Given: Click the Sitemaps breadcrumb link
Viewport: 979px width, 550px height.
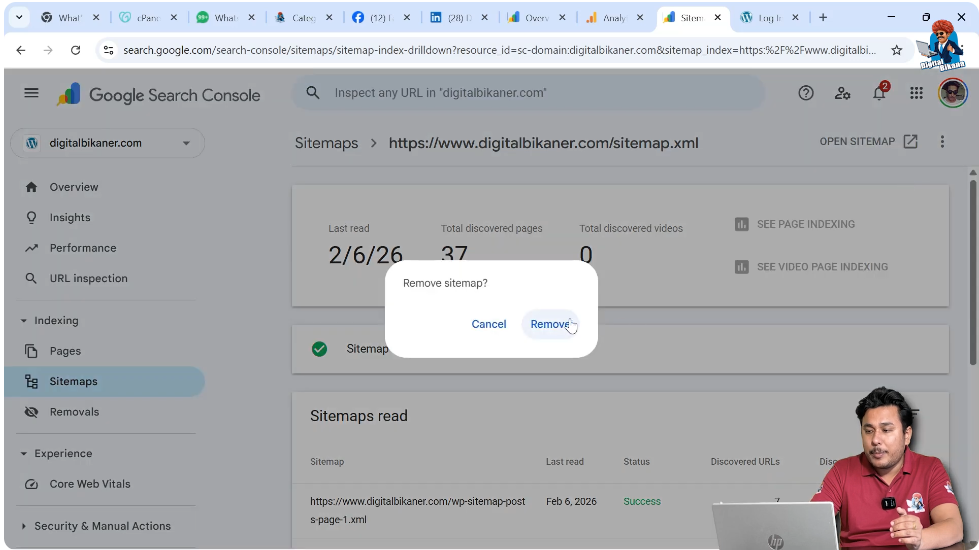Looking at the screenshot, I should [327, 143].
